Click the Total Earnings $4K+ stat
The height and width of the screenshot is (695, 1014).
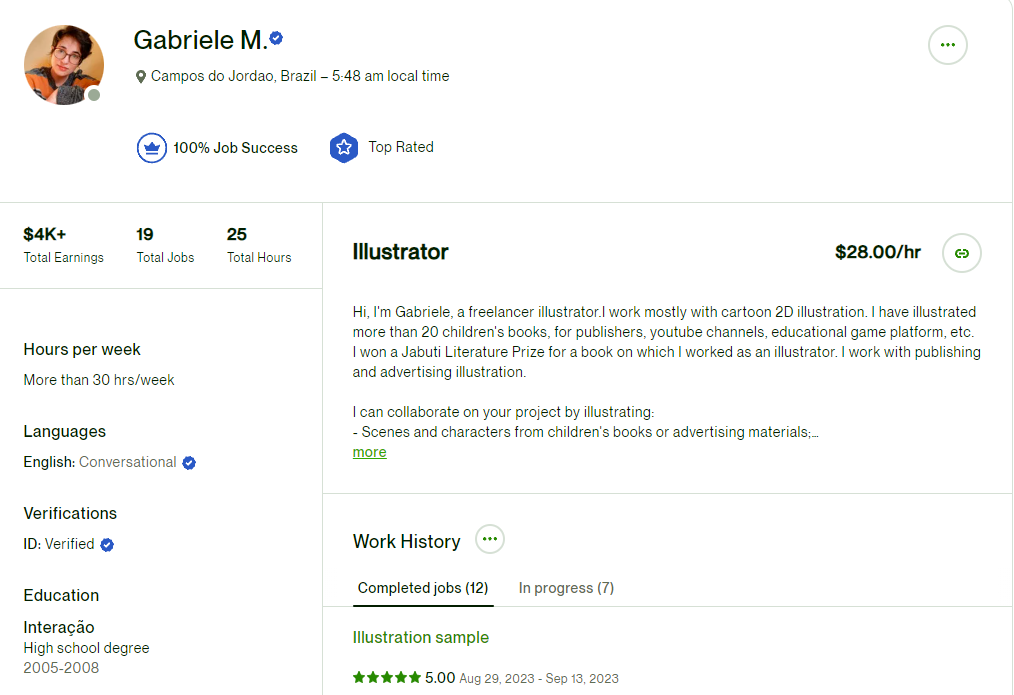click(x=63, y=245)
